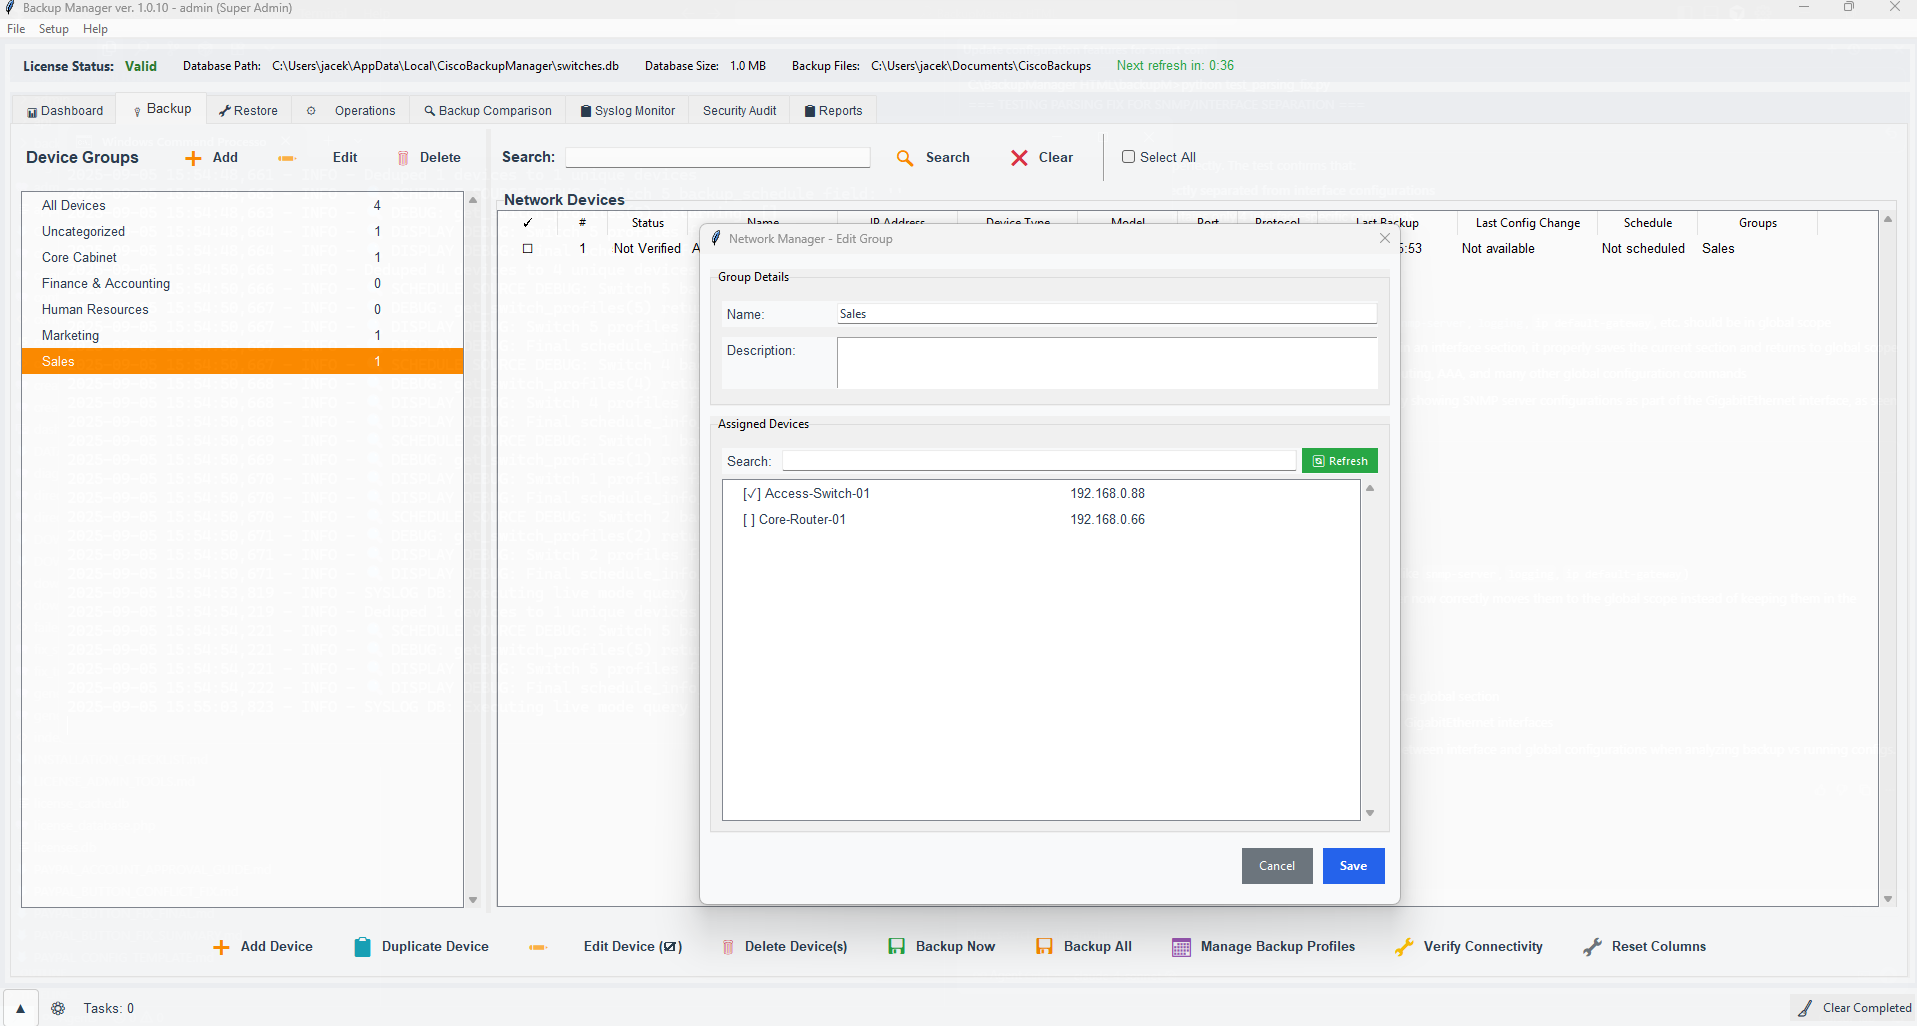This screenshot has height=1026, width=1917.
Task: Click the group Description text box
Action: point(1107,362)
